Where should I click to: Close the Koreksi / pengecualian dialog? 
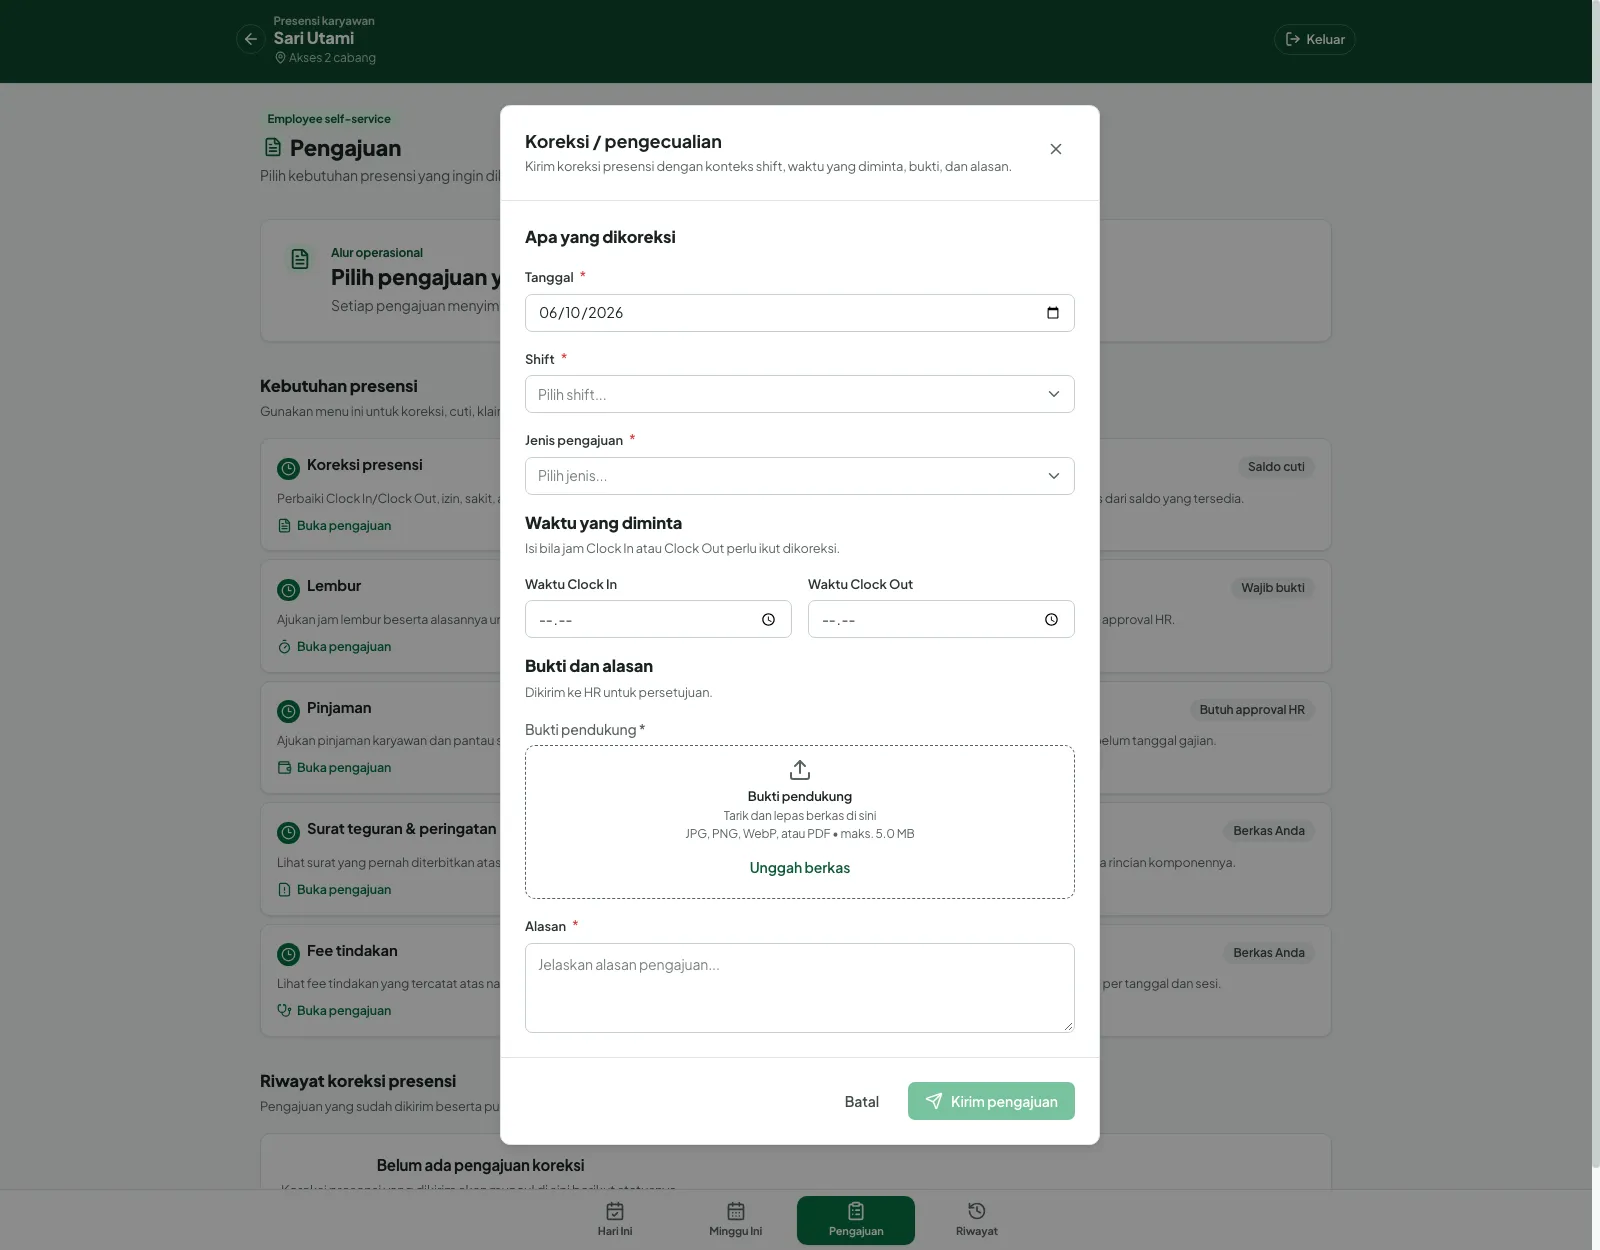(1056, 149)
